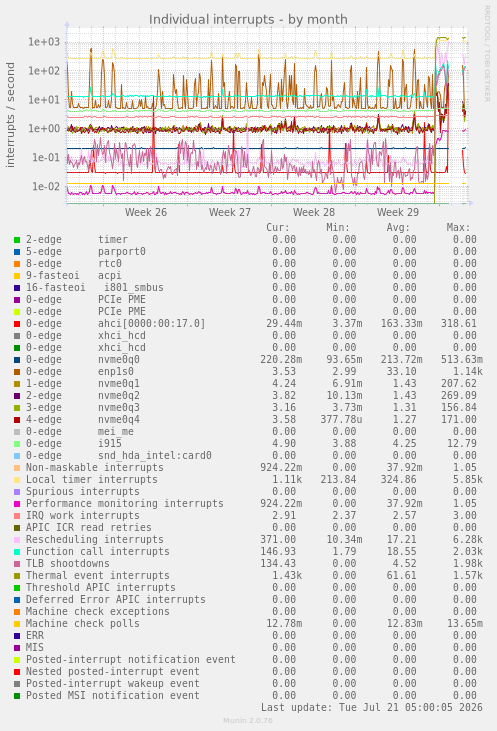Click the Week 26 axis label

click(145, 212)
